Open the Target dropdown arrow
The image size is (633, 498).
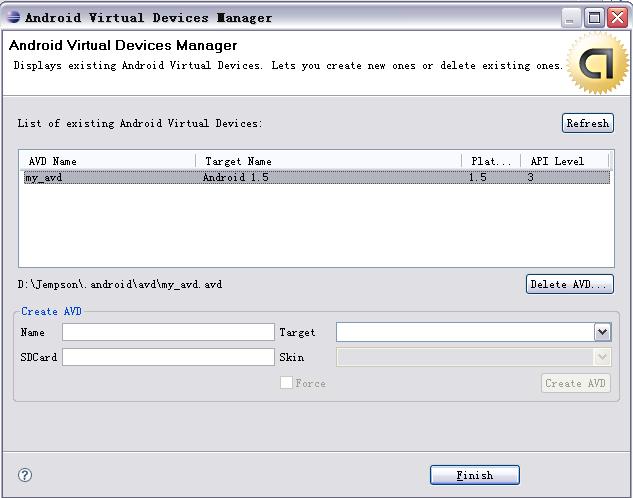tap(602, 333)
